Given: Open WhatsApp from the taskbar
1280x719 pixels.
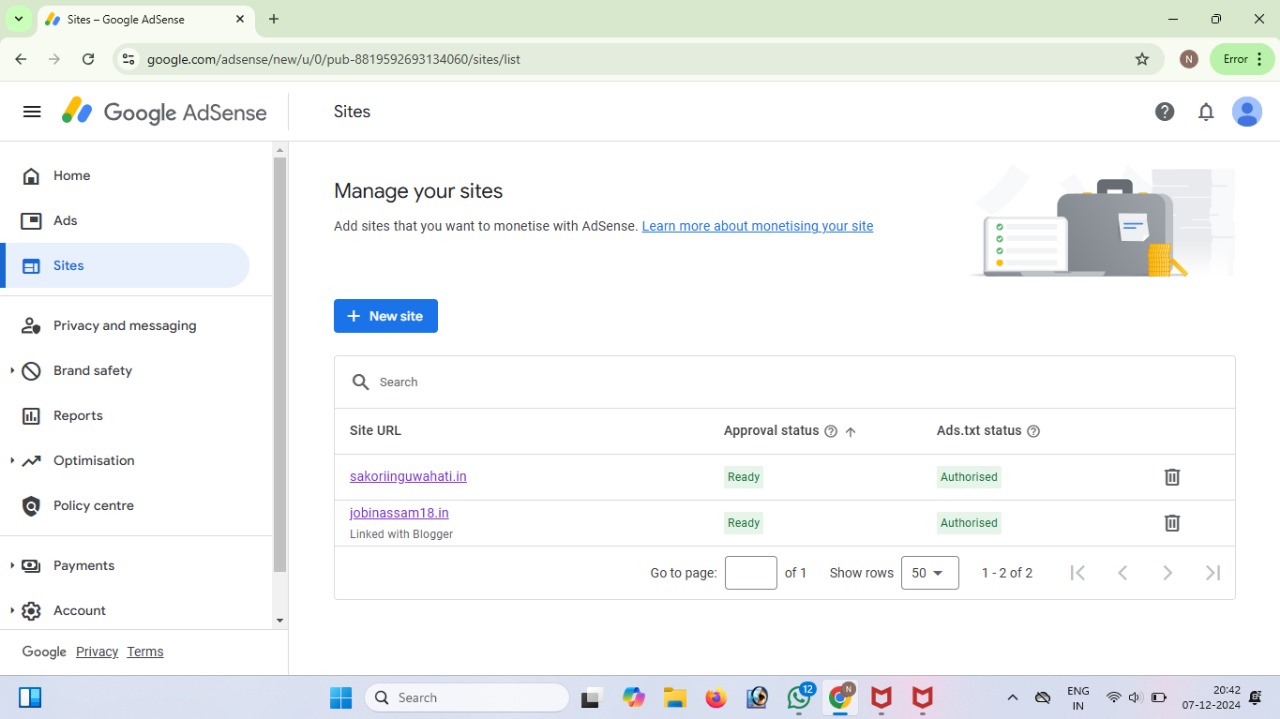Looking at the screenshot, I should tap(799, 698).
